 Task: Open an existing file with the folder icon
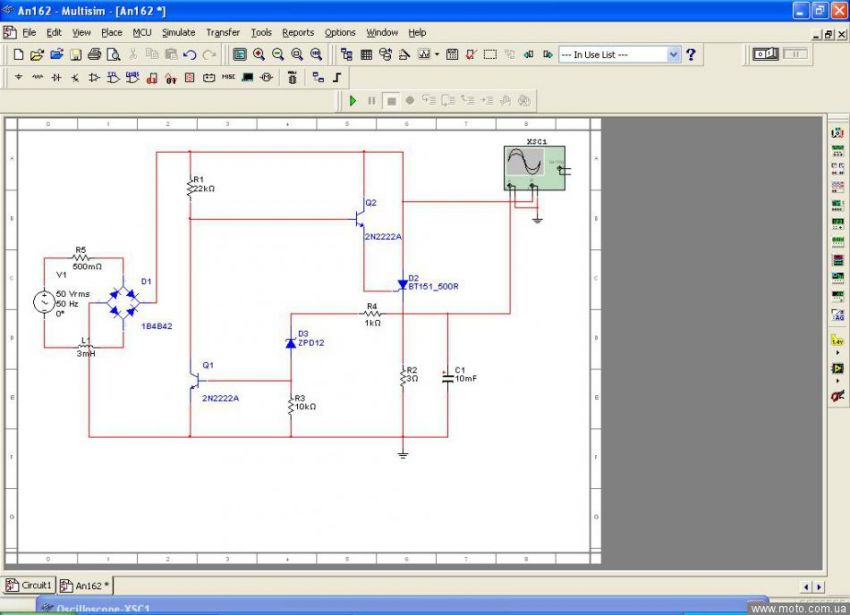37,54
